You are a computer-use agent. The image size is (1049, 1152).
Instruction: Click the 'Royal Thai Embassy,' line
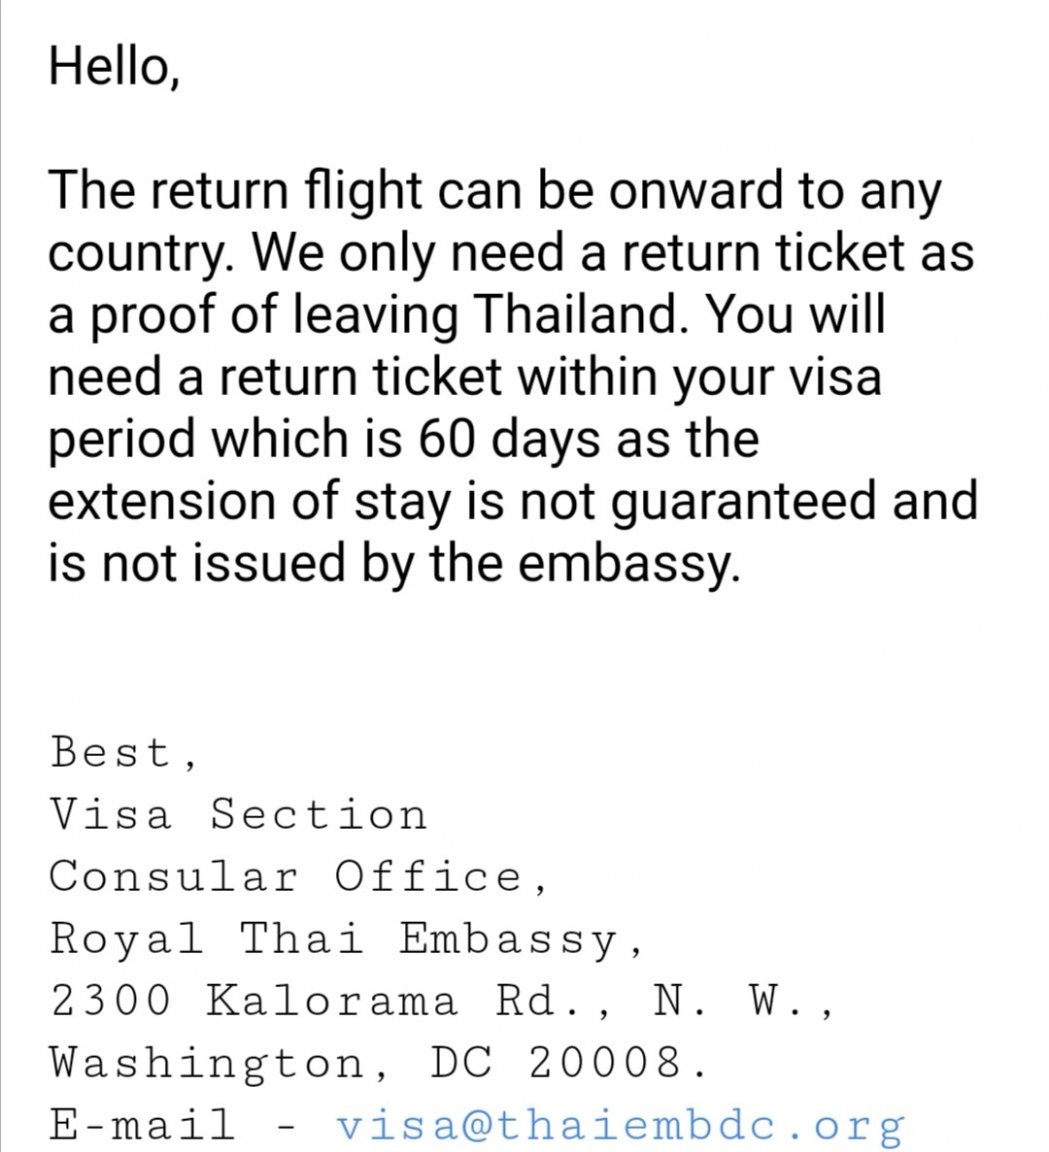coord(346,939)
